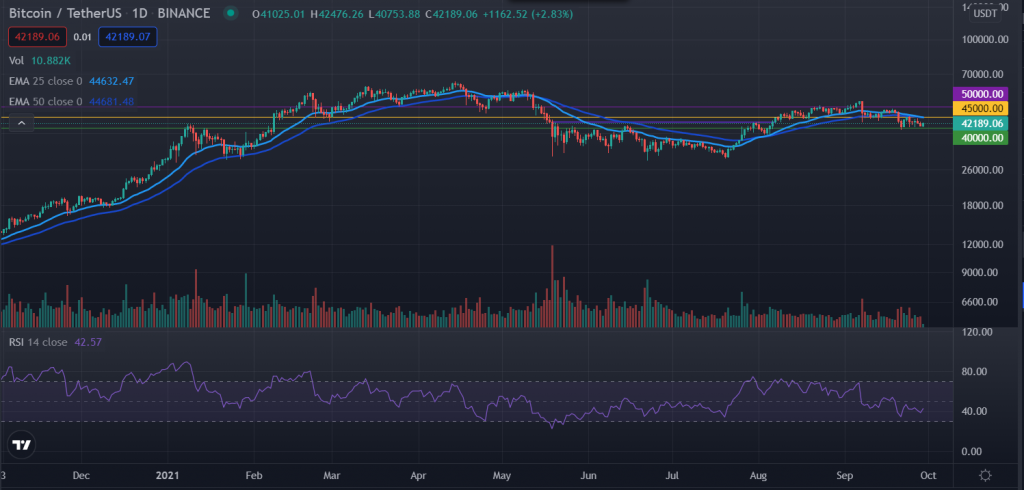Click the EMA 25 value 44632.47

(x=110, y=81)
